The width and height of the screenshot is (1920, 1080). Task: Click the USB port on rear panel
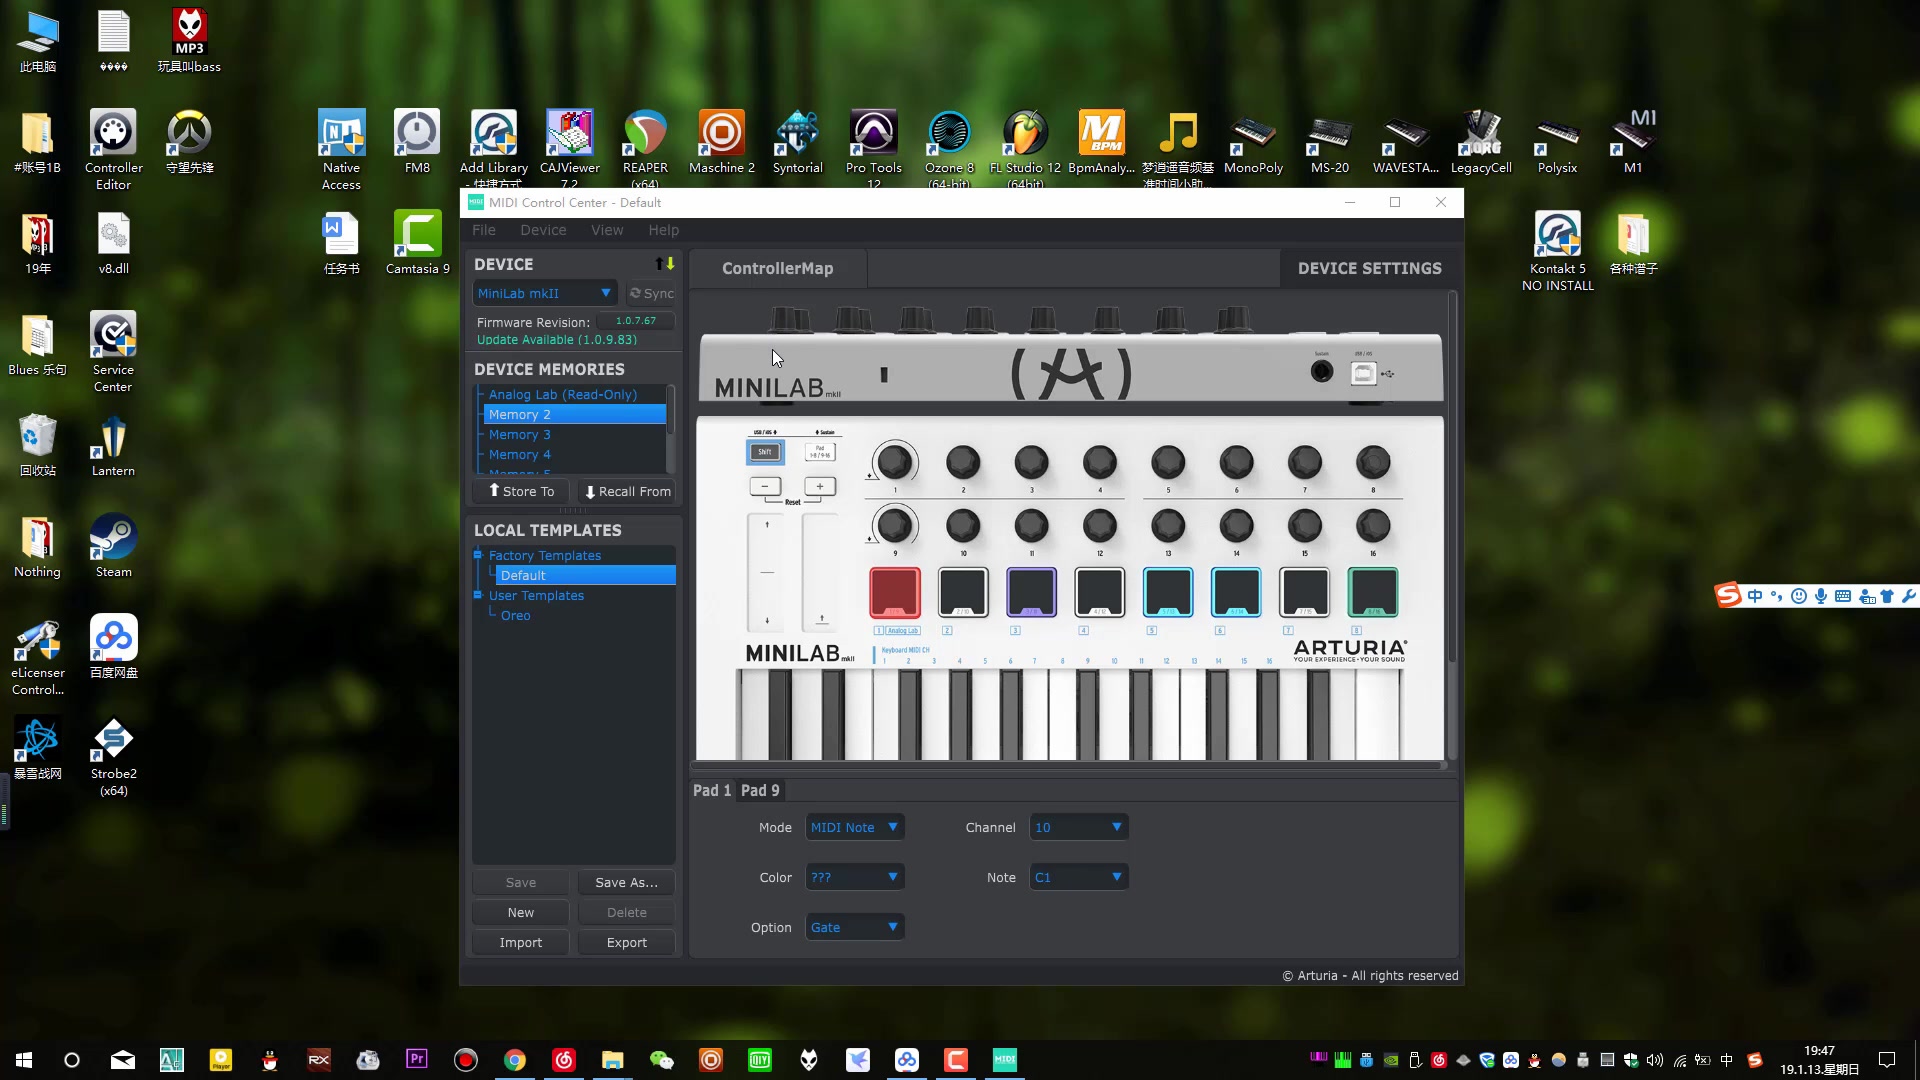(1363, 373)
